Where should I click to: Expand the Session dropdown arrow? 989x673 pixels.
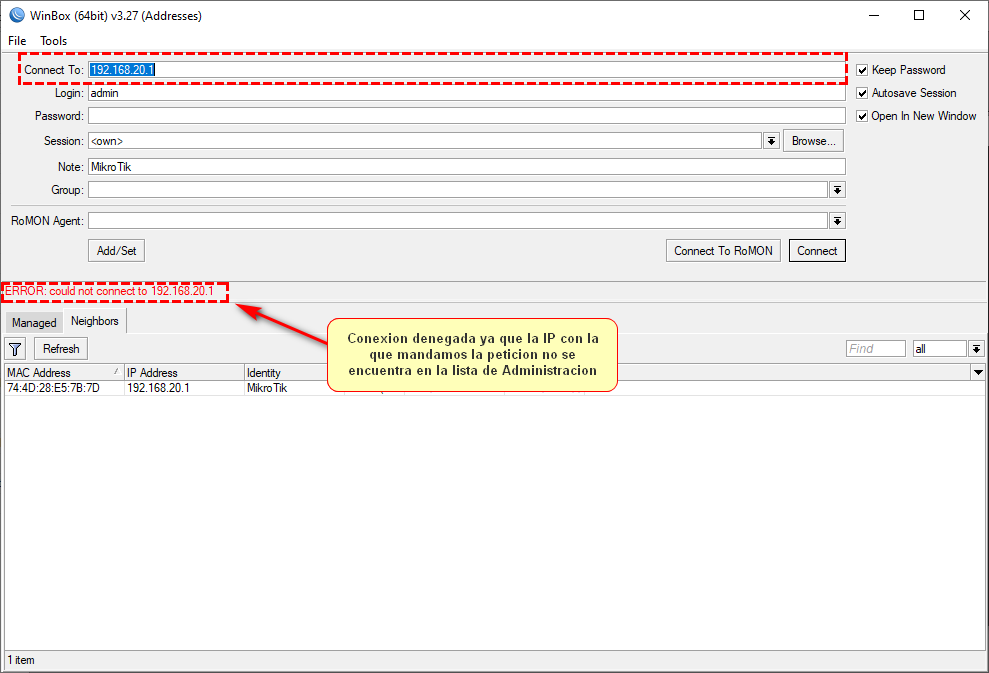click(x=771, y=141)
